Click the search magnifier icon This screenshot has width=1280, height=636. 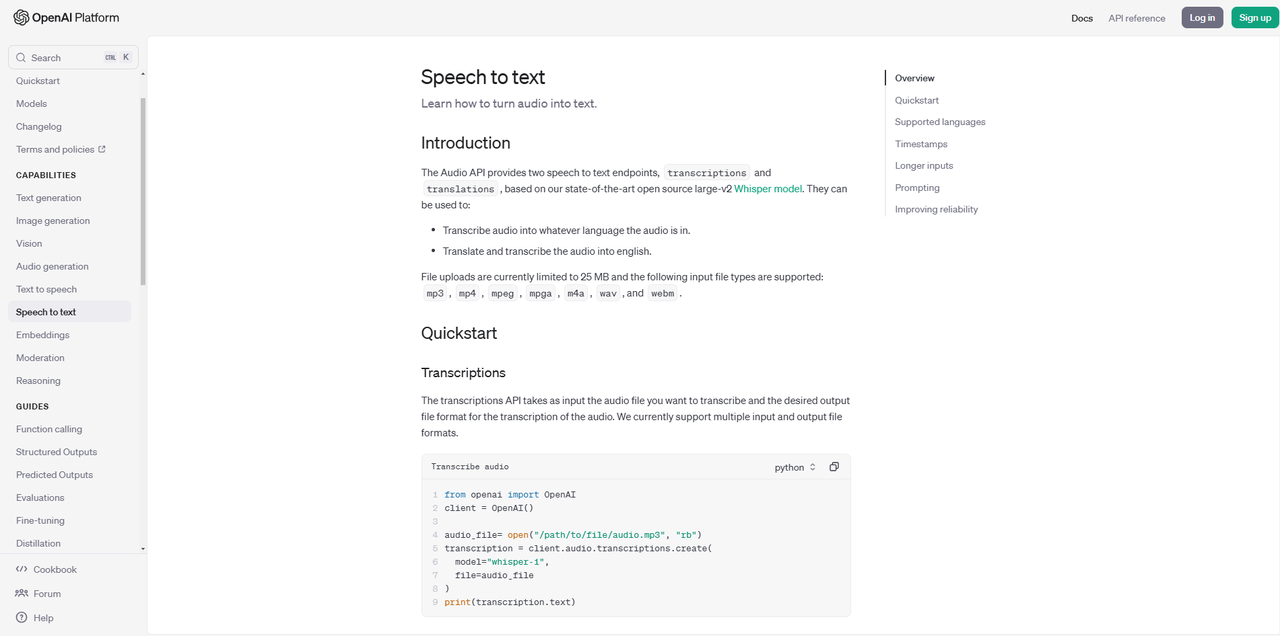click(x=21, y=58)
